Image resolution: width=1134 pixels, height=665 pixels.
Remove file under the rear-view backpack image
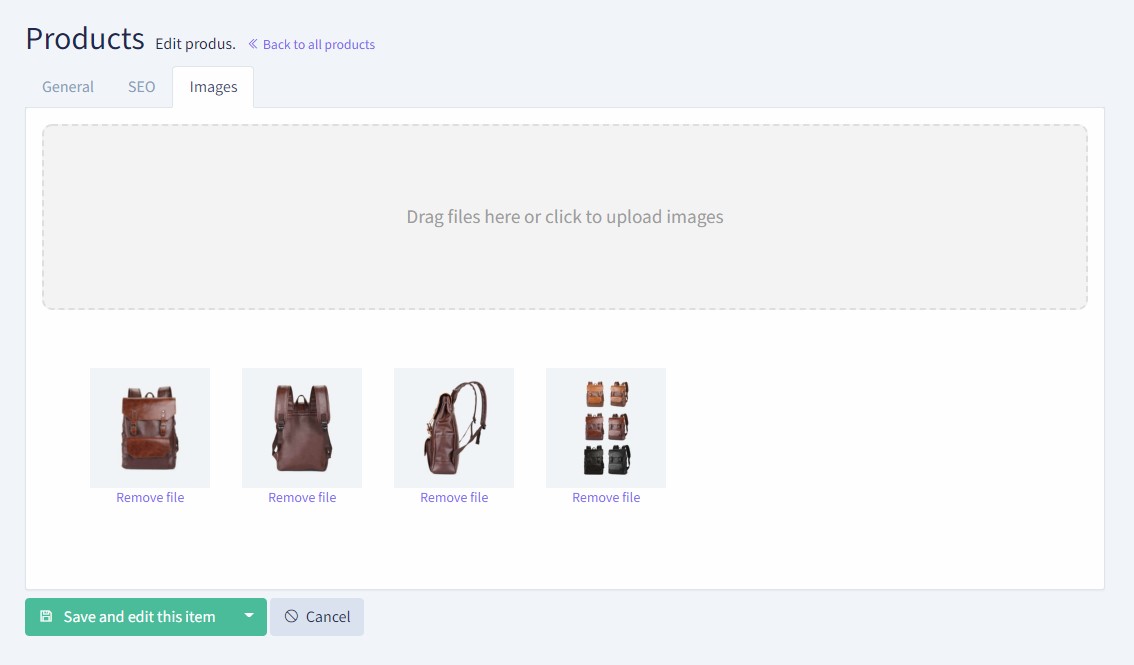pyautogui.click(x=301, y=497)
